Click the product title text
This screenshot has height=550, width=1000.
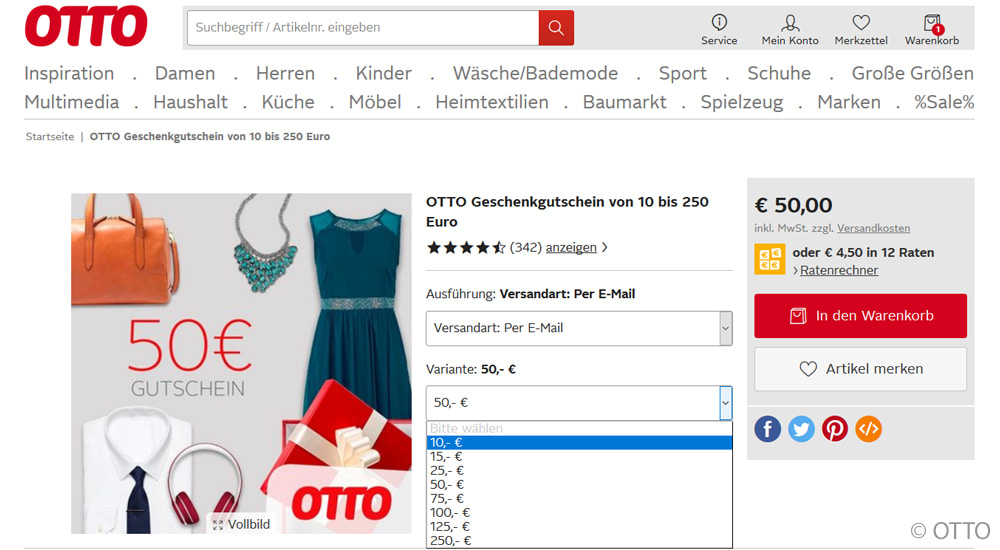567,212
